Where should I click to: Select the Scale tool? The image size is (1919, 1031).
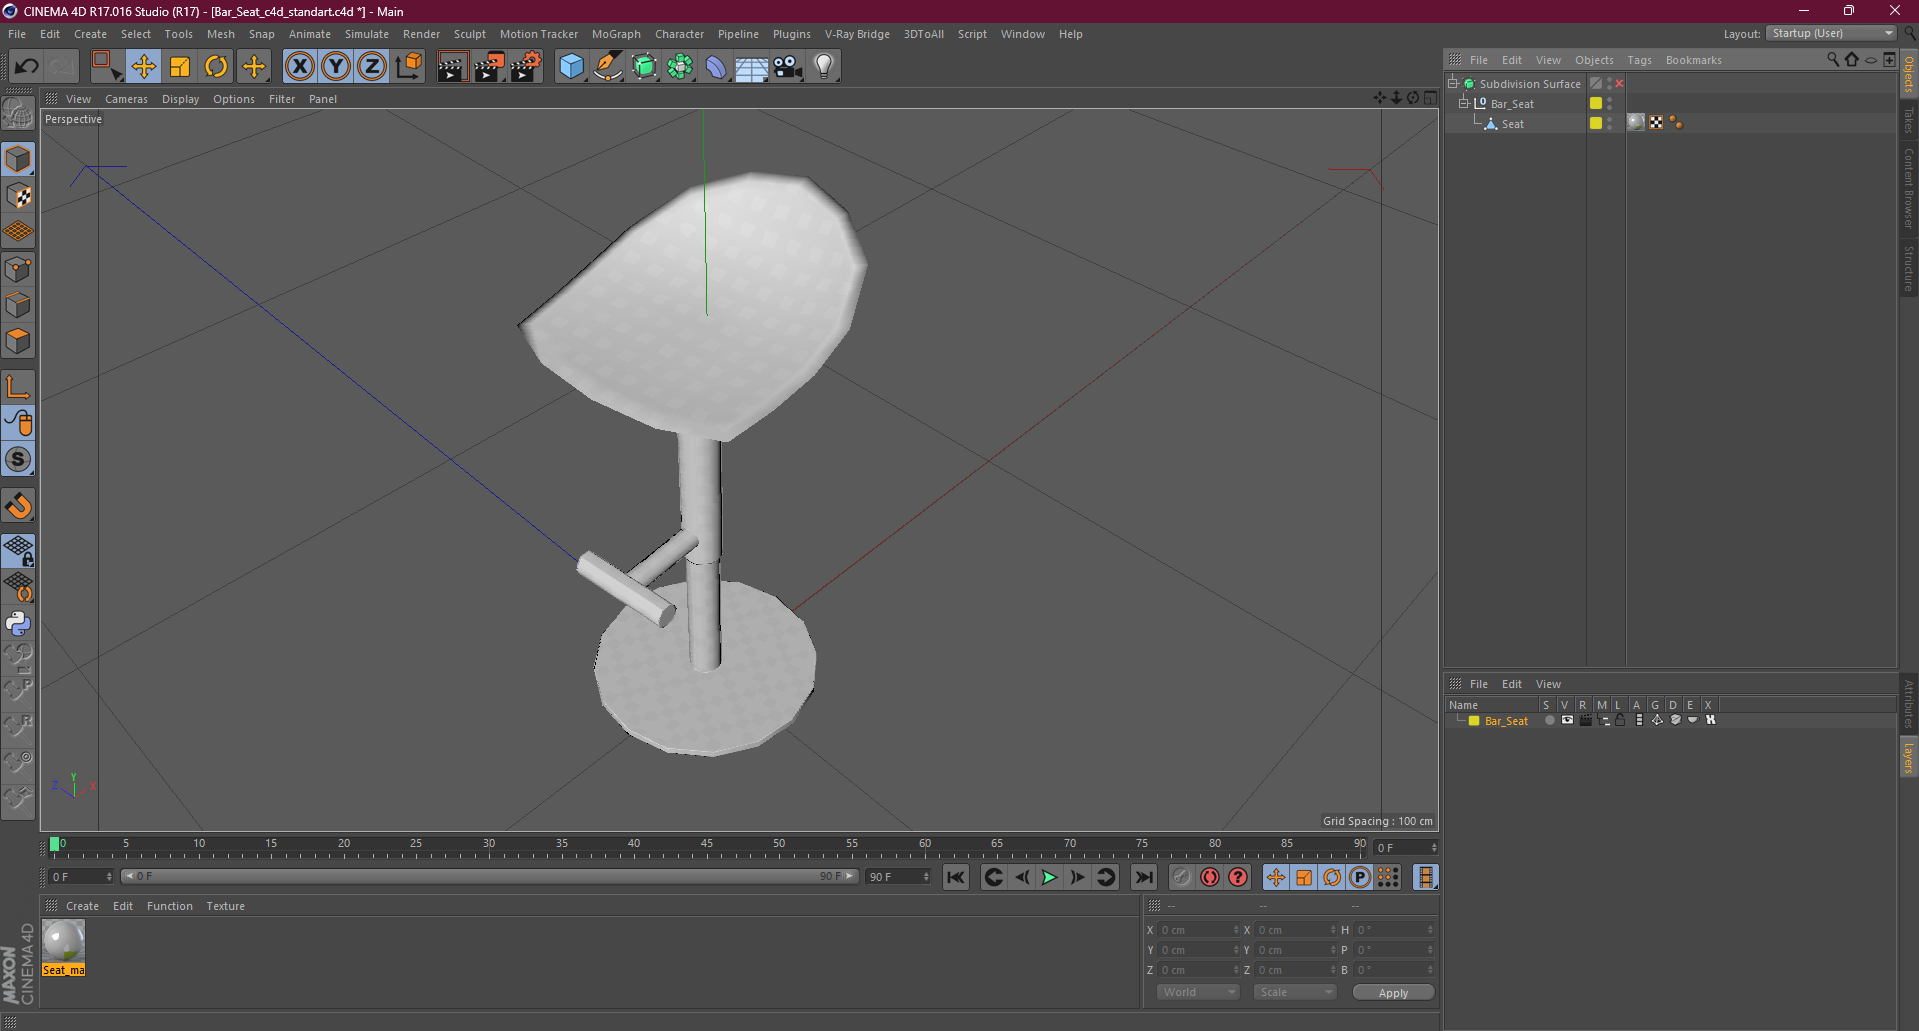180,67
